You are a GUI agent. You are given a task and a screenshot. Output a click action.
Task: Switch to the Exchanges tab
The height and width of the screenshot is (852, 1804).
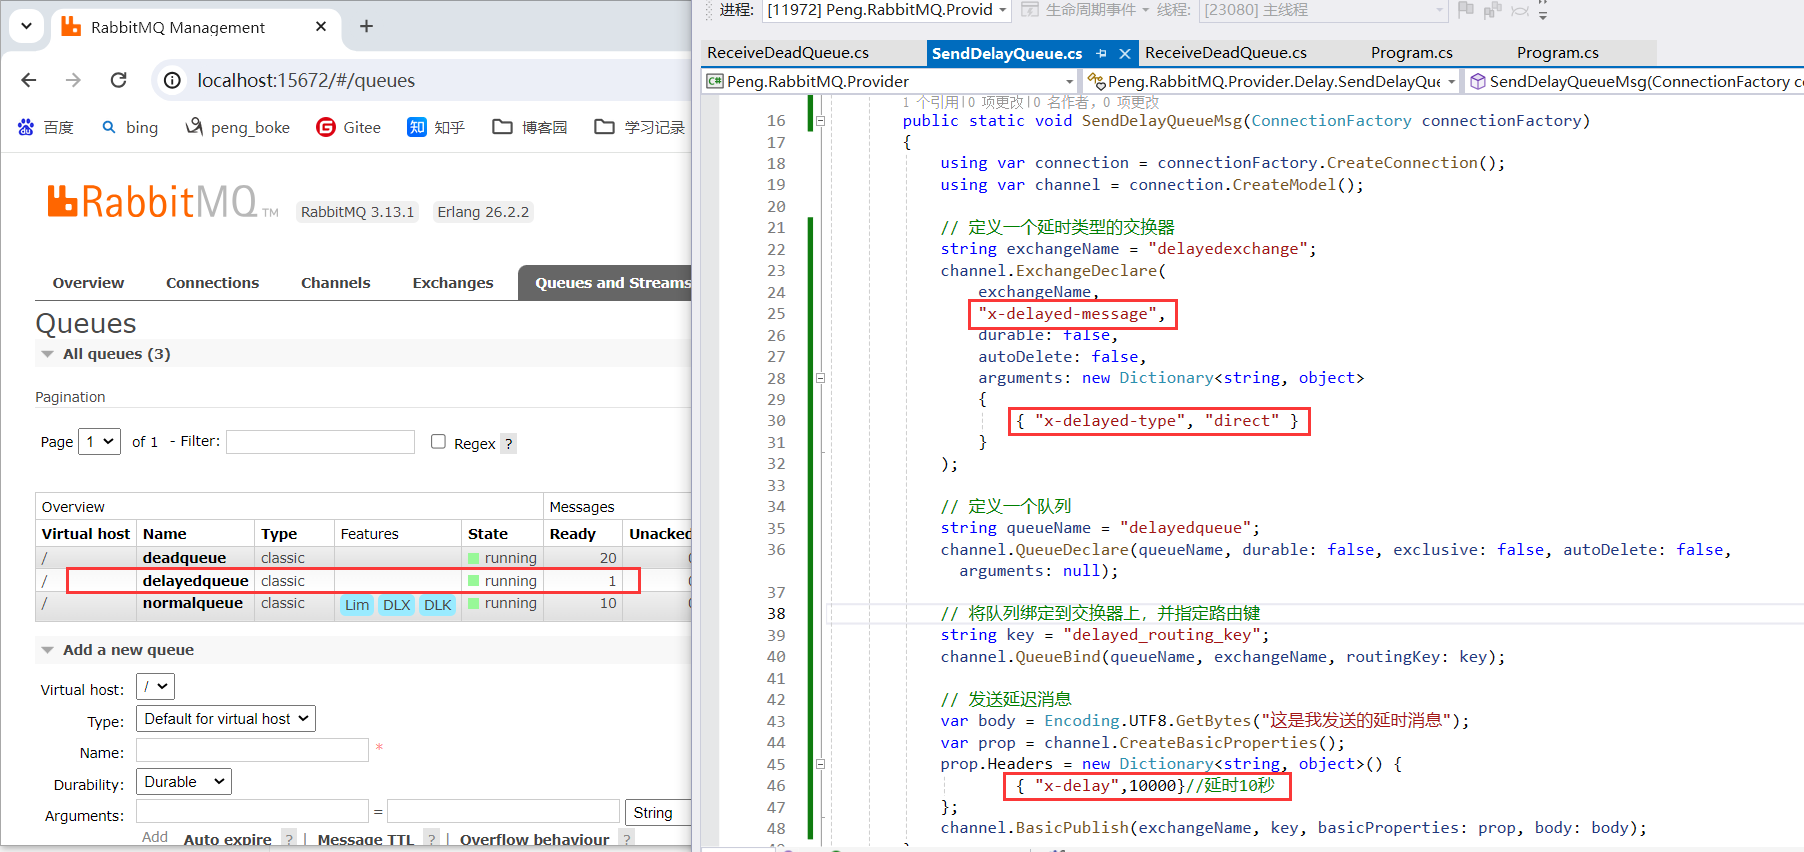(x=453, y=283)
